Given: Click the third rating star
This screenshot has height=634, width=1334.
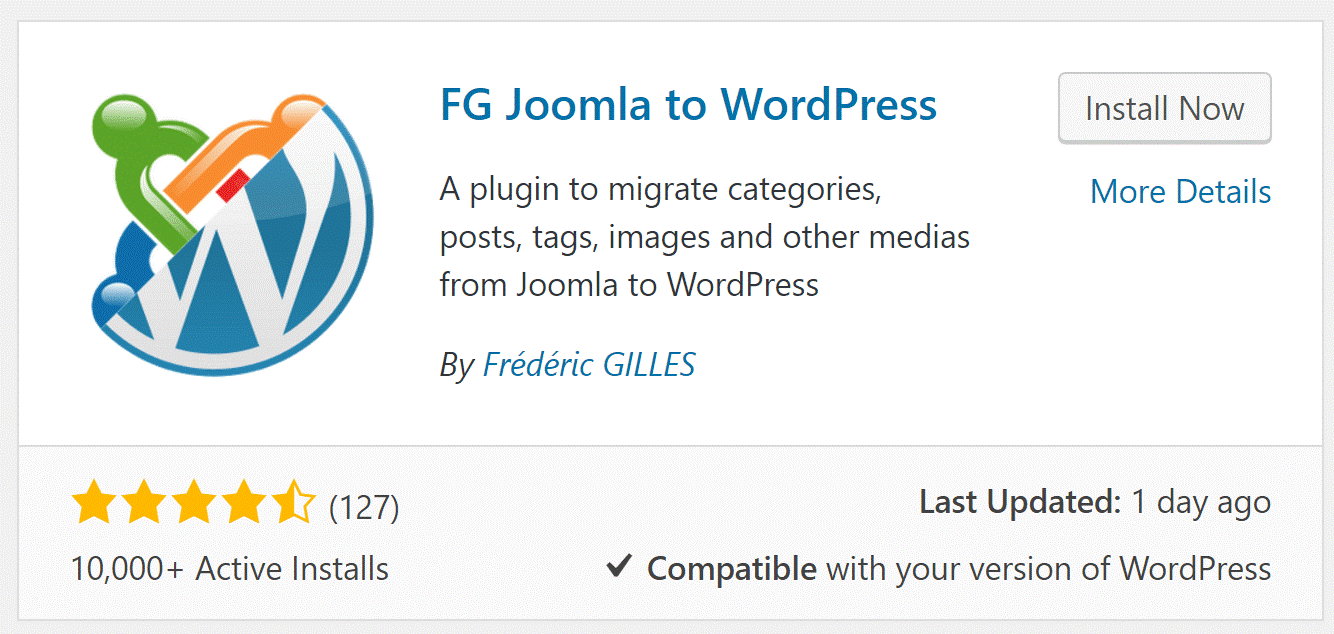Looking at the screenshot, I should 193,503.
